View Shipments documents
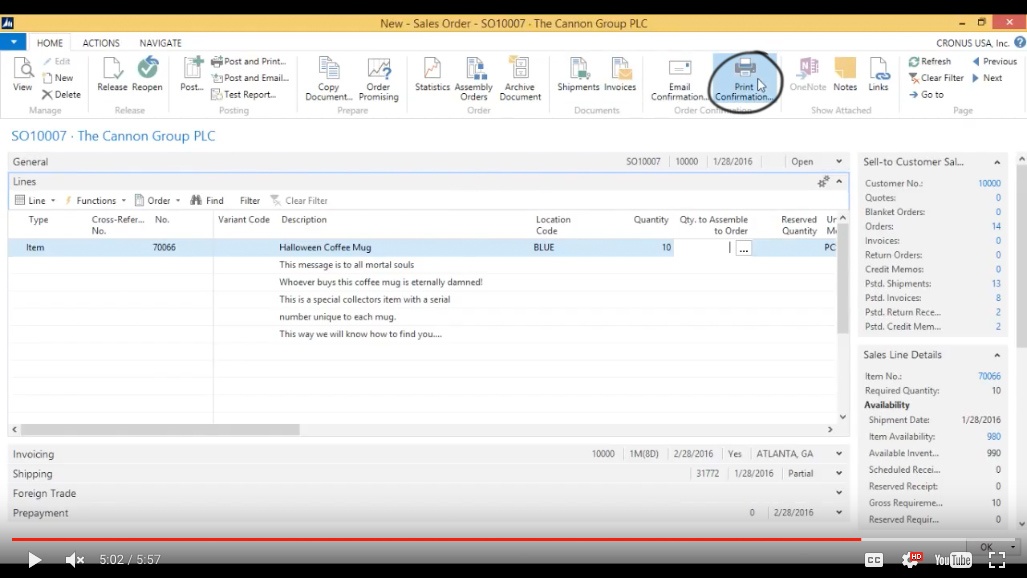This screenshot has width=1027, height=578. 578,75
